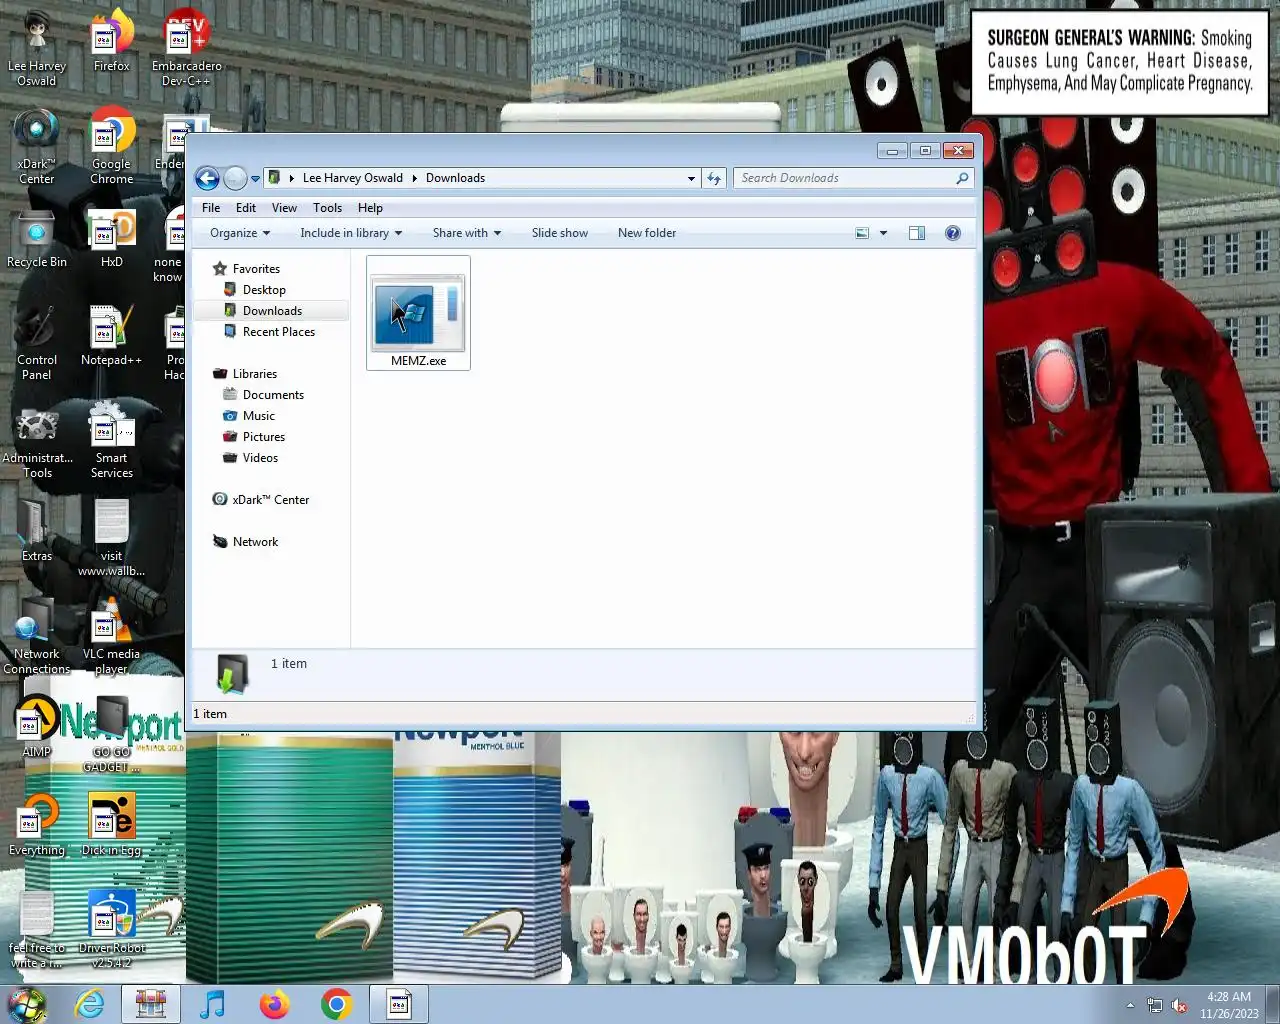Open Videos library
The height and width of the screenshot is (1024, 1280).
point(260,458)
